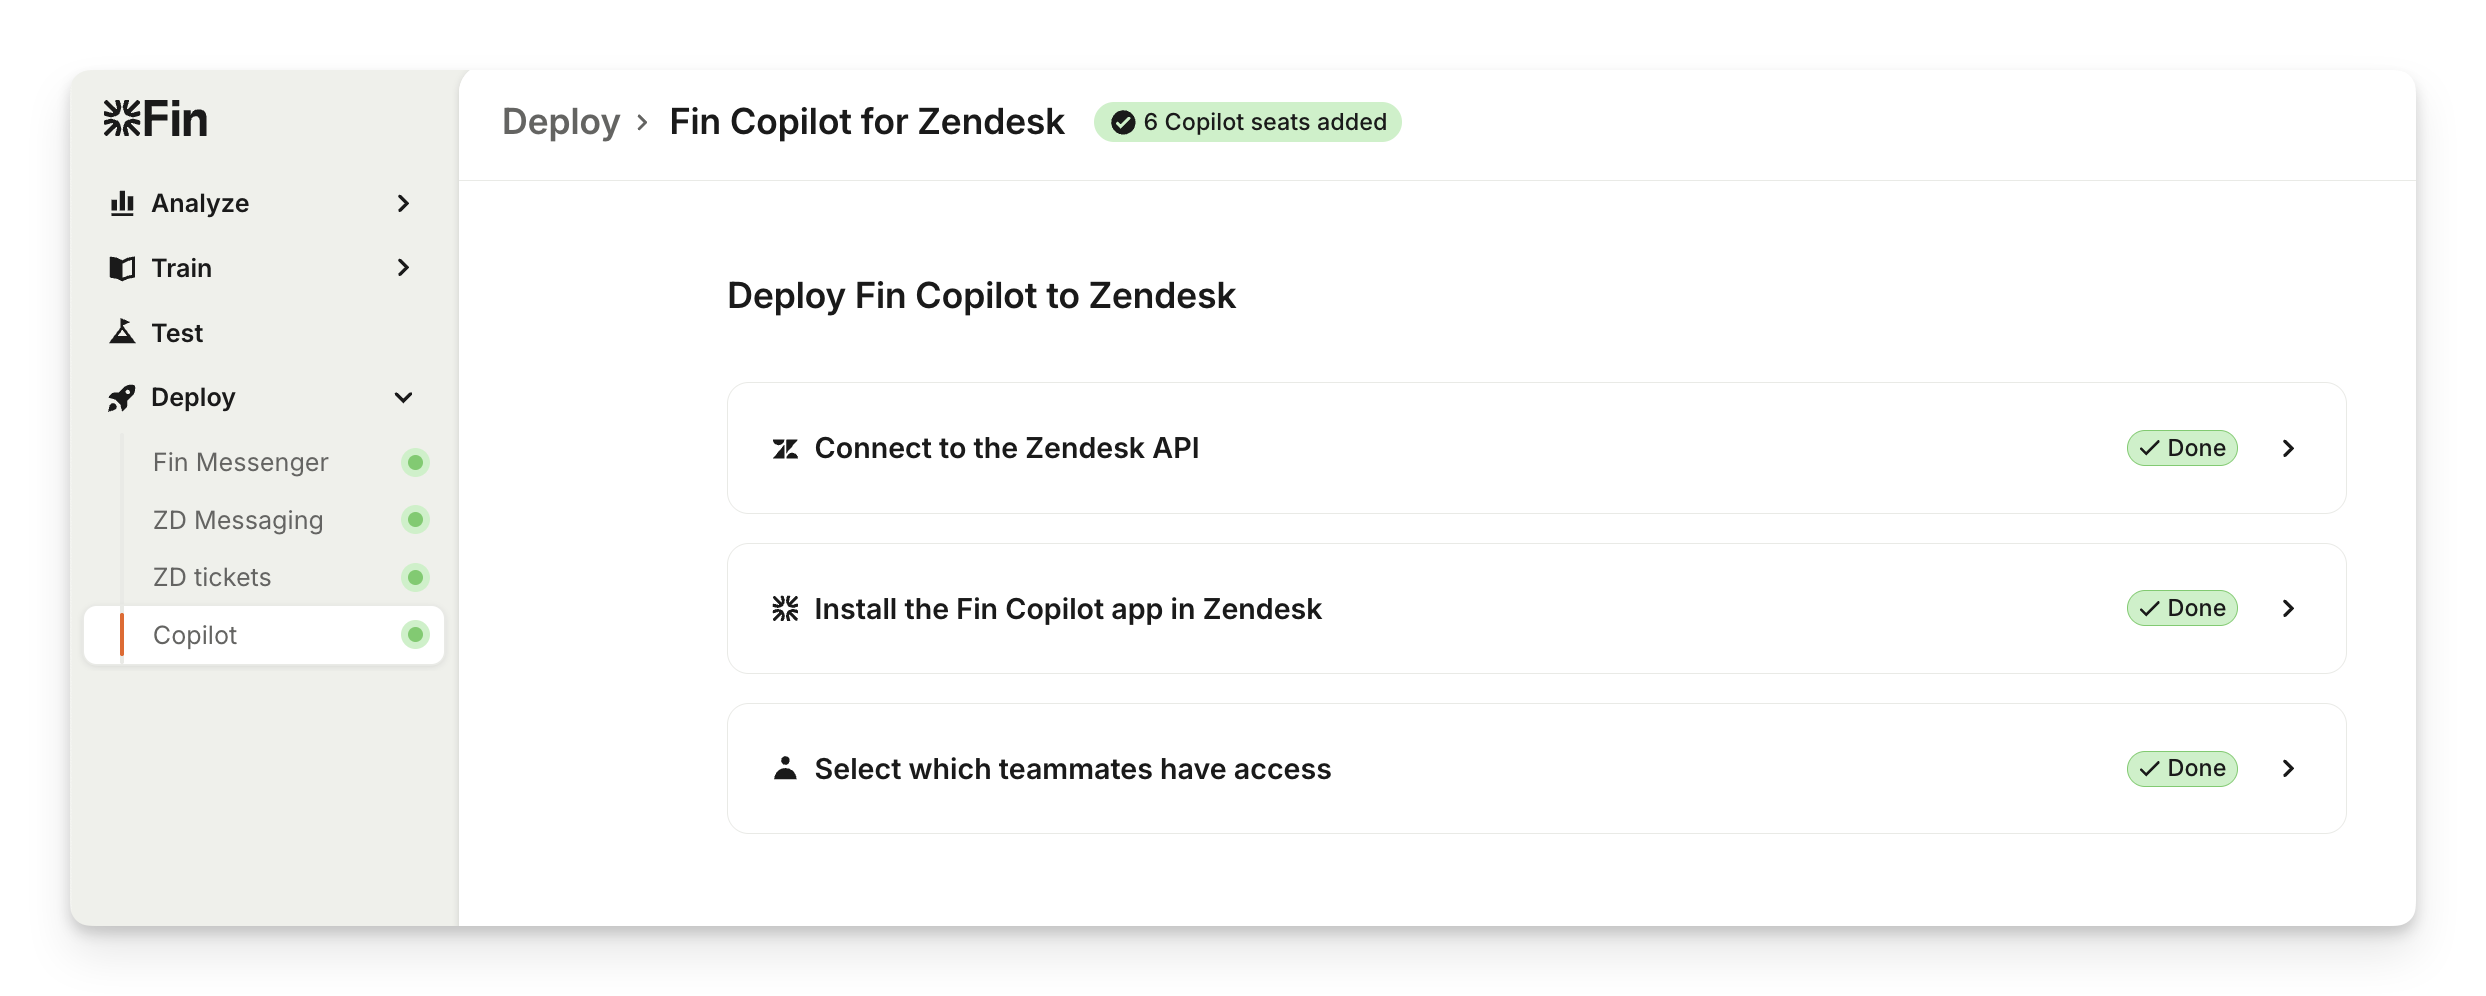
Task: Collapse the Deploy section chevron
Action: click(x=403, y=398)
